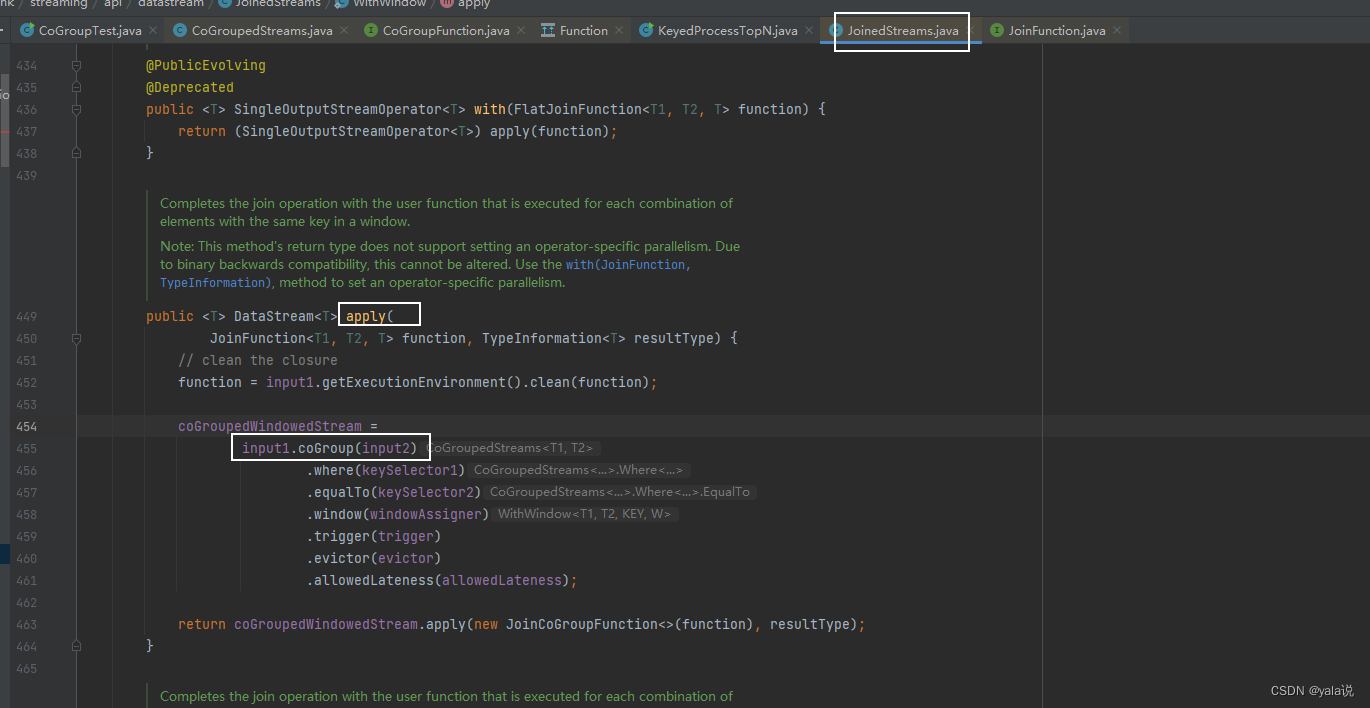This screenshot has width=1370, height=708.
Task: Click .where(keySelector1) call
Action: point(386,470)
